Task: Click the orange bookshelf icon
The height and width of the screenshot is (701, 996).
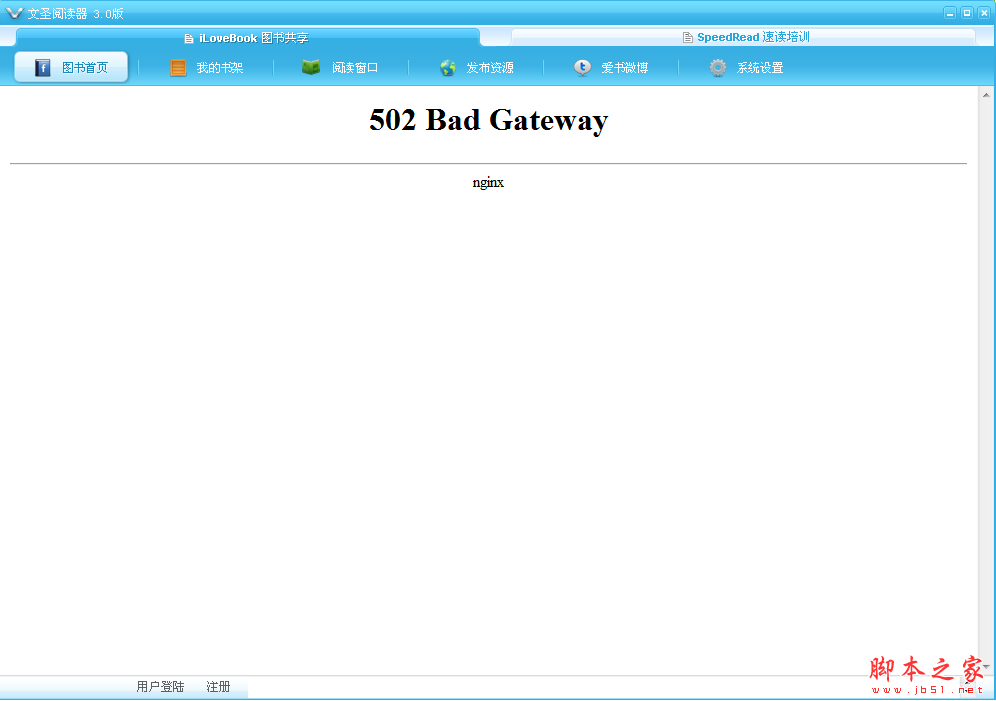Action: [x=178, y=67]
